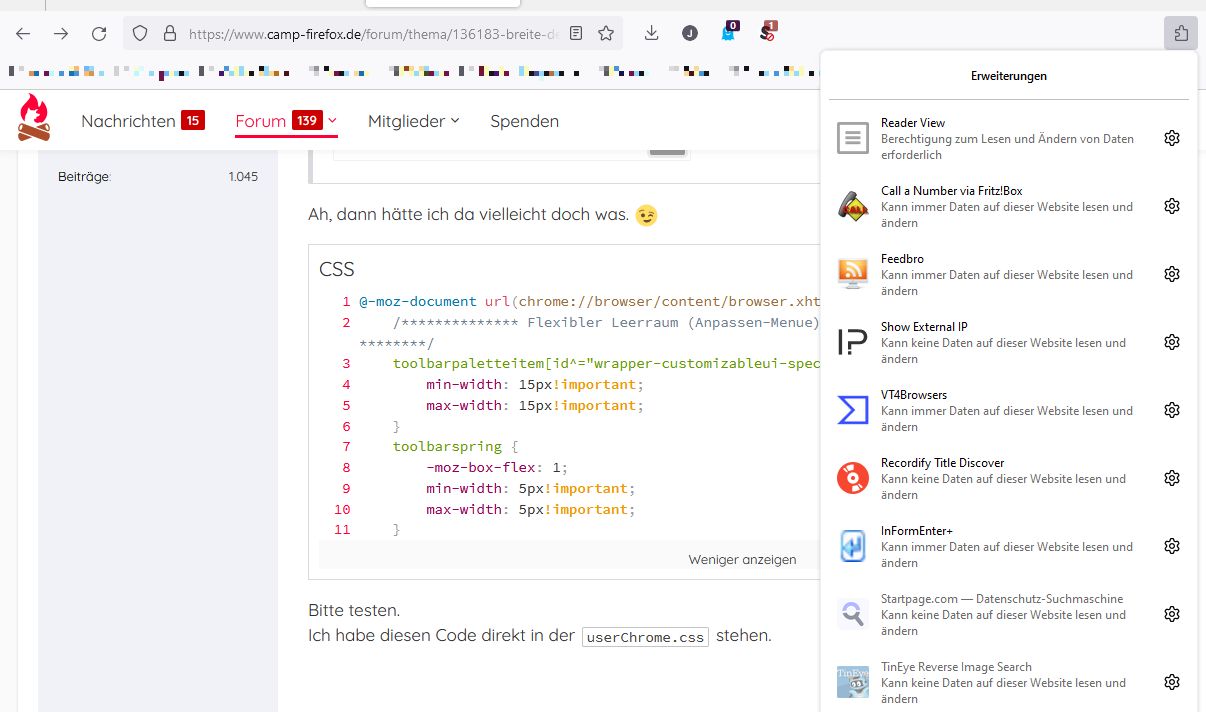Click the campfire site logo
The image size is (1206, 712).
pyautogui.click(x=34, y=118)
